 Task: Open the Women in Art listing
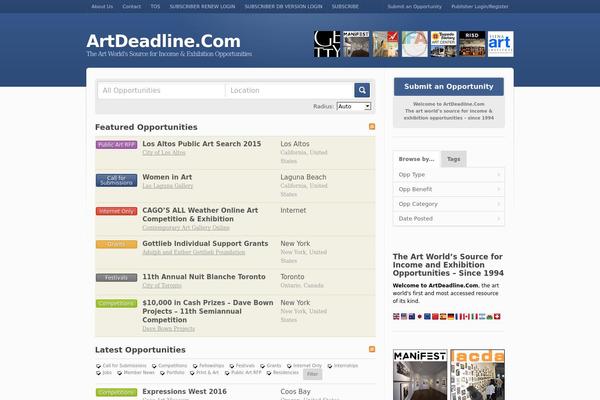click(x=167, y=177)
